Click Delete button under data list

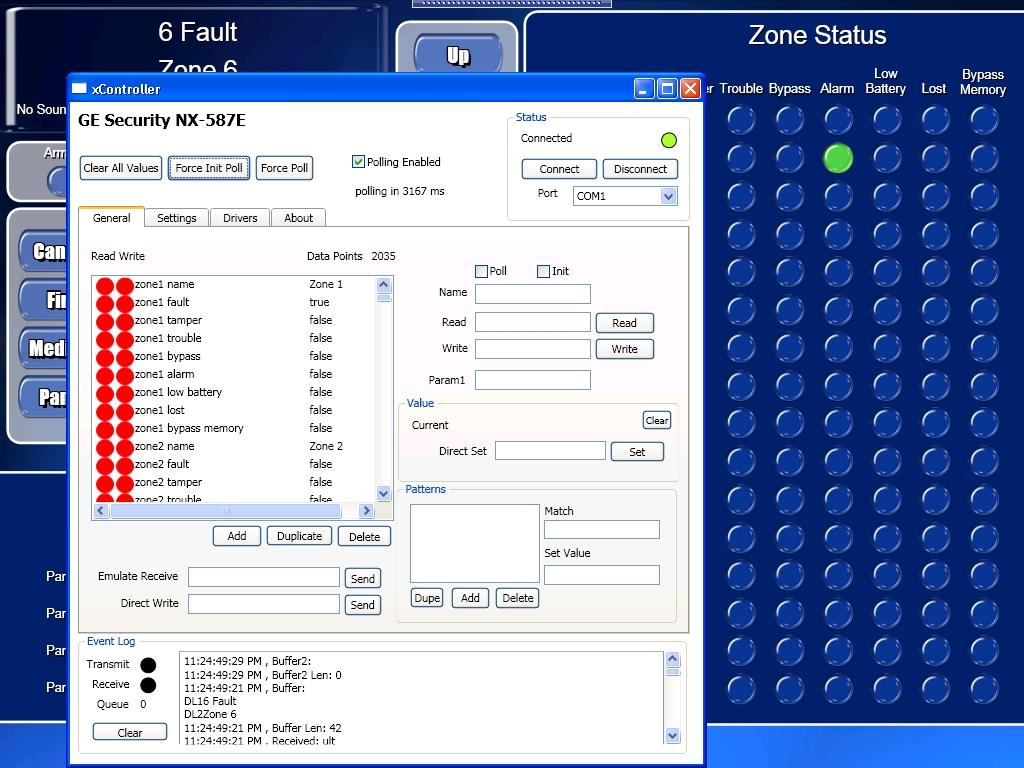364,536
